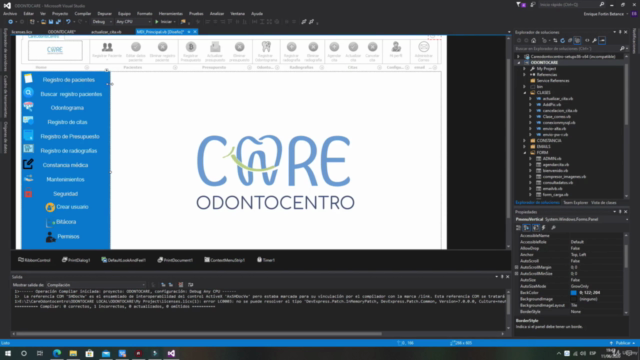The image size is (640, 360).
Task: Open the Debug configuration dropdown
Action: tap(102, 22)
